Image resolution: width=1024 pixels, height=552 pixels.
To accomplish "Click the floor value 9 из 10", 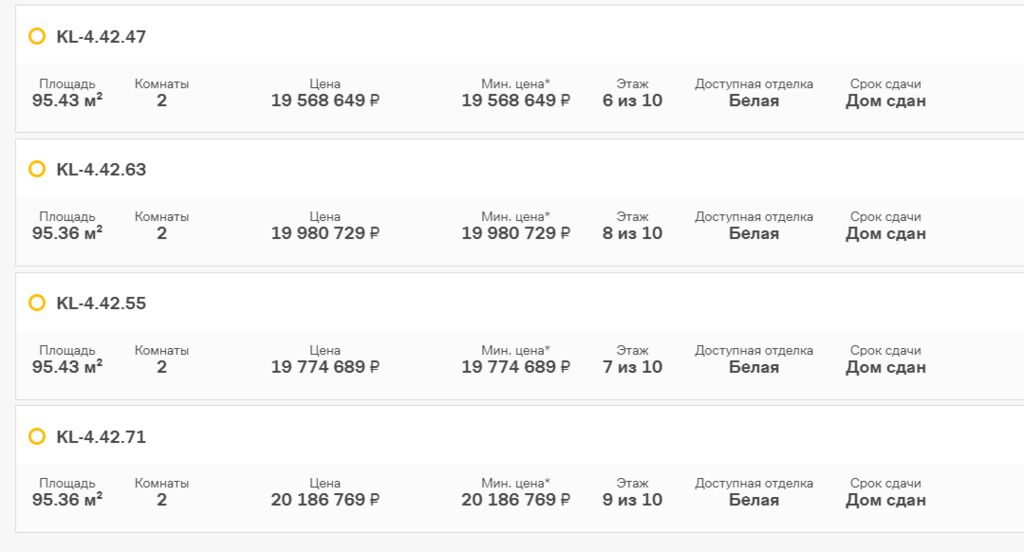I will [x=632, y=500].
